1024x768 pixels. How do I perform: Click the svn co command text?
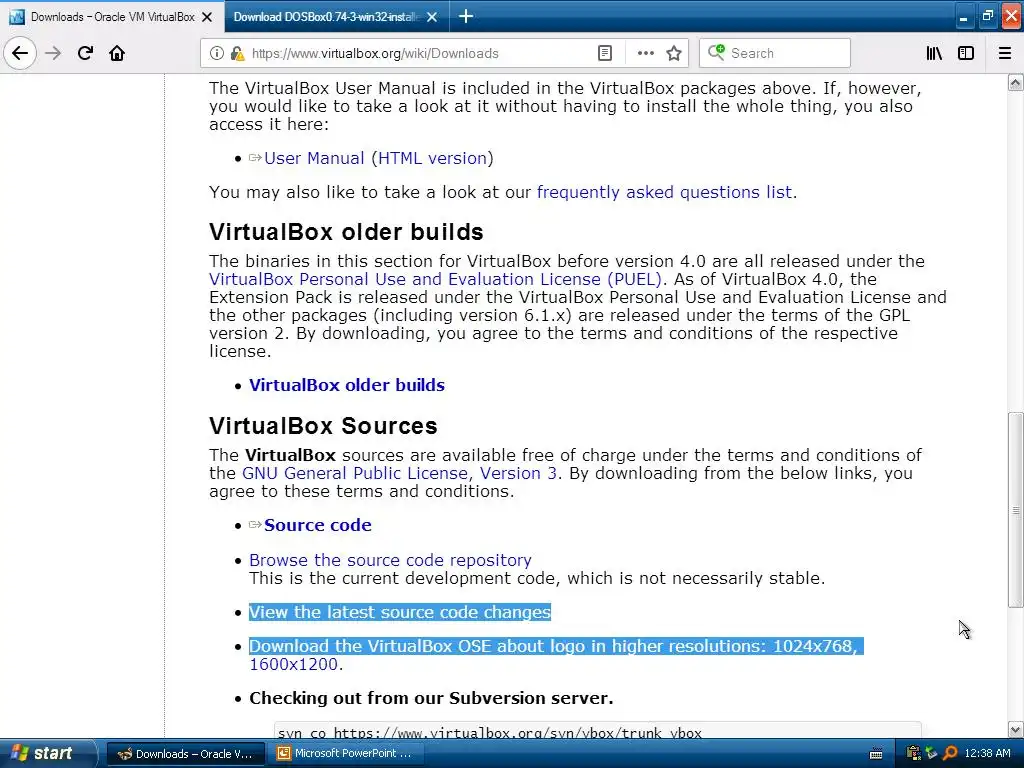click(x=490, y=733)
